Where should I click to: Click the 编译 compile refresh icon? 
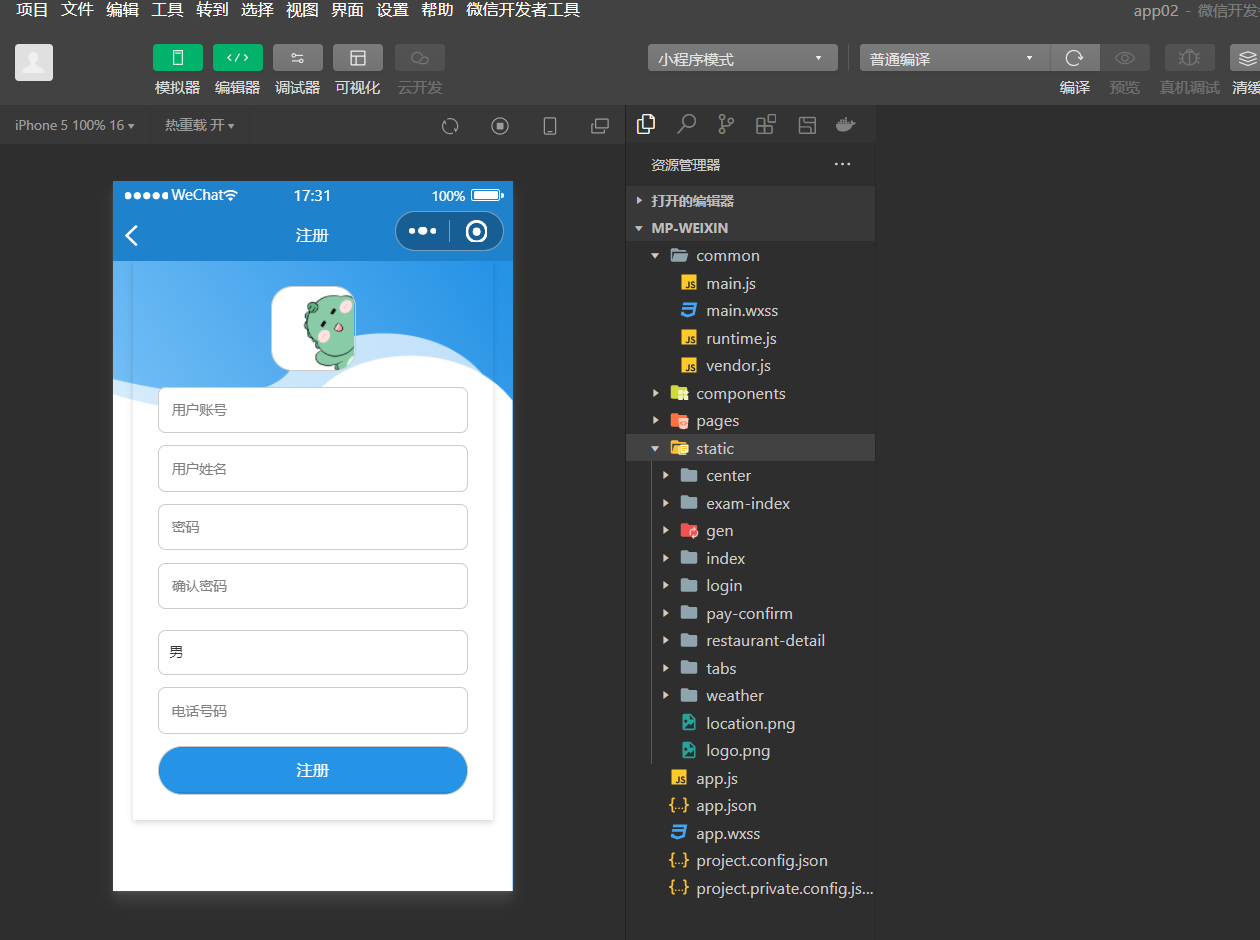pyautogui.click(x=1075, y=58)
